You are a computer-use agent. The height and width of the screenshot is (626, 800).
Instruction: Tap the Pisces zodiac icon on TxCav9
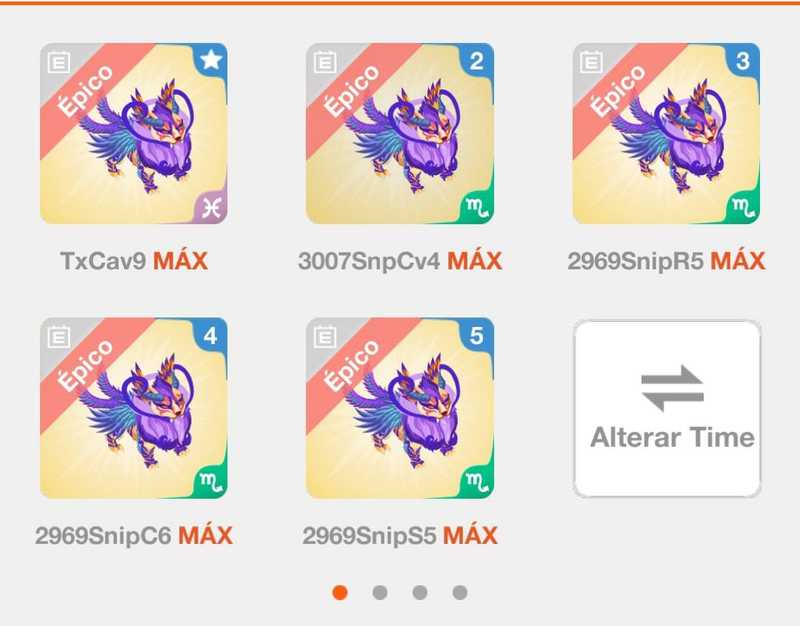coord(211,208)
